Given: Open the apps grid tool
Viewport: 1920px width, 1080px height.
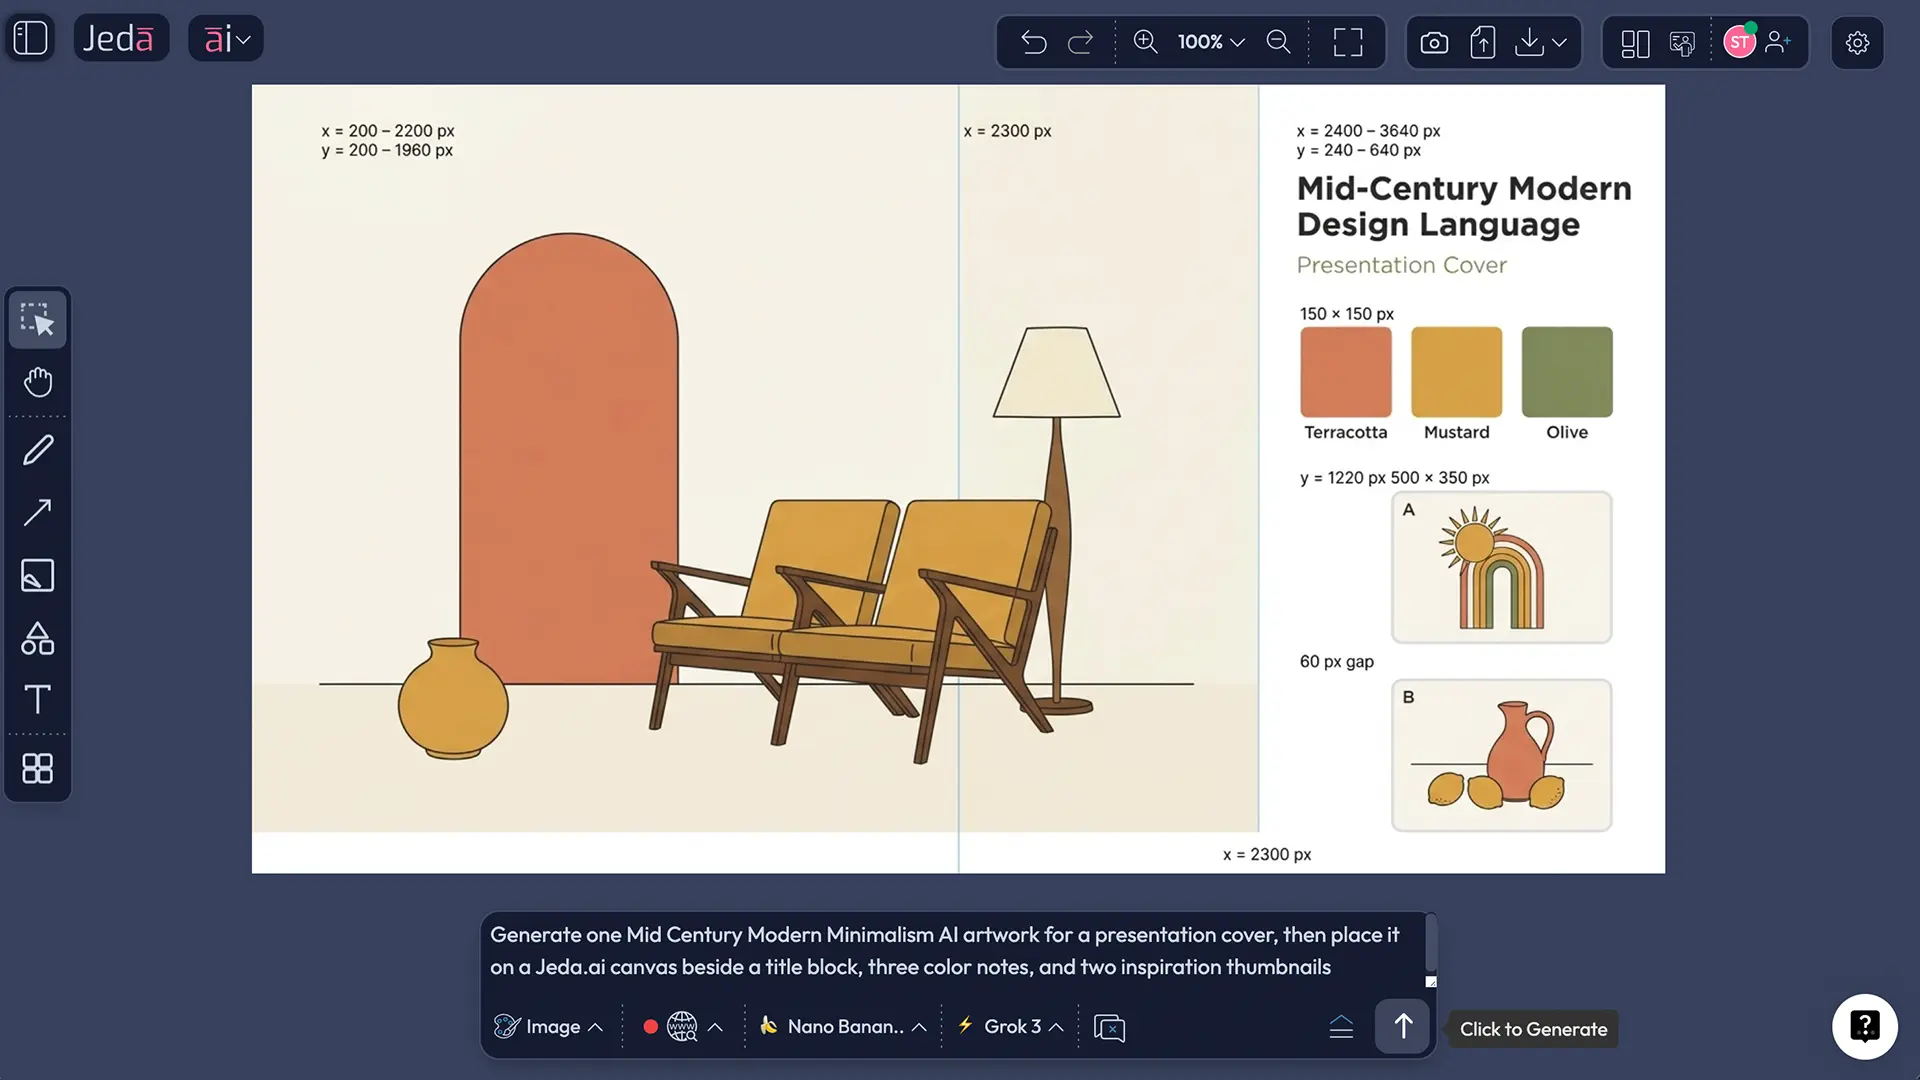Looking at the screenshot, I should pyautogui.click(x=38, y=768).
